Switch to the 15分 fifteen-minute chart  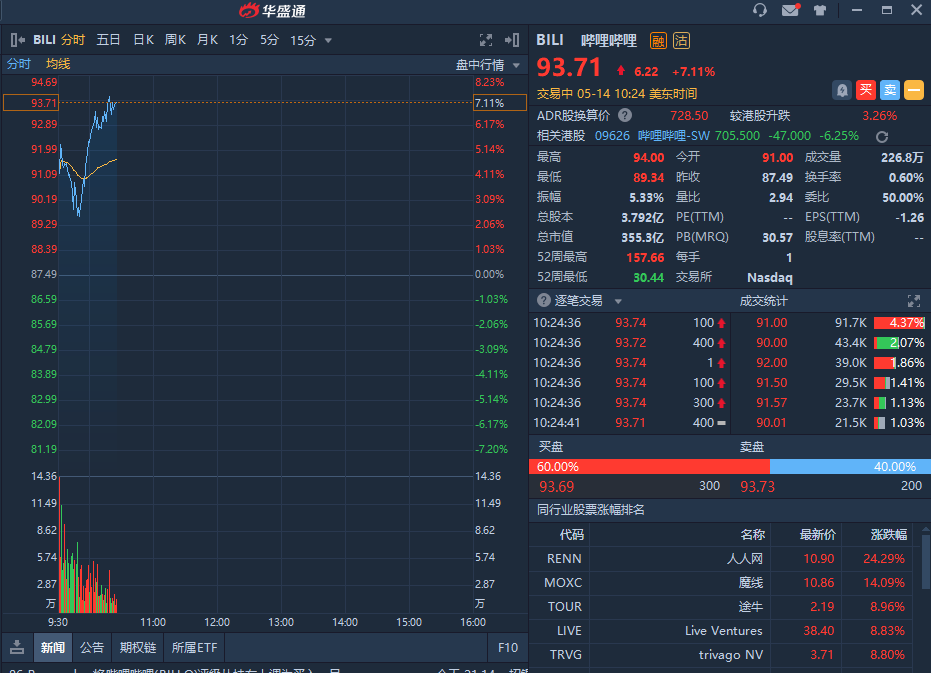click(303, 40)
